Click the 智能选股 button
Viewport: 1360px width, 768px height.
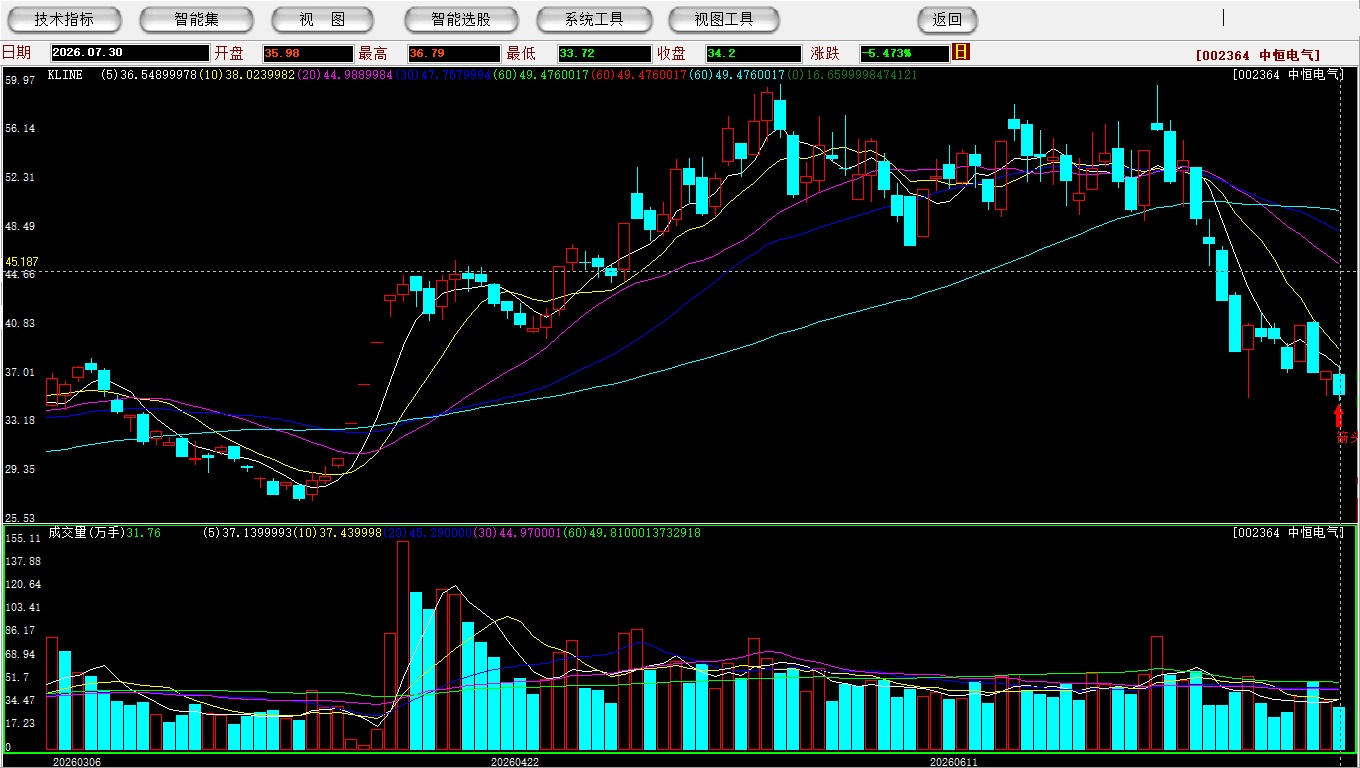pyautogui.click(x=461, y=19)
